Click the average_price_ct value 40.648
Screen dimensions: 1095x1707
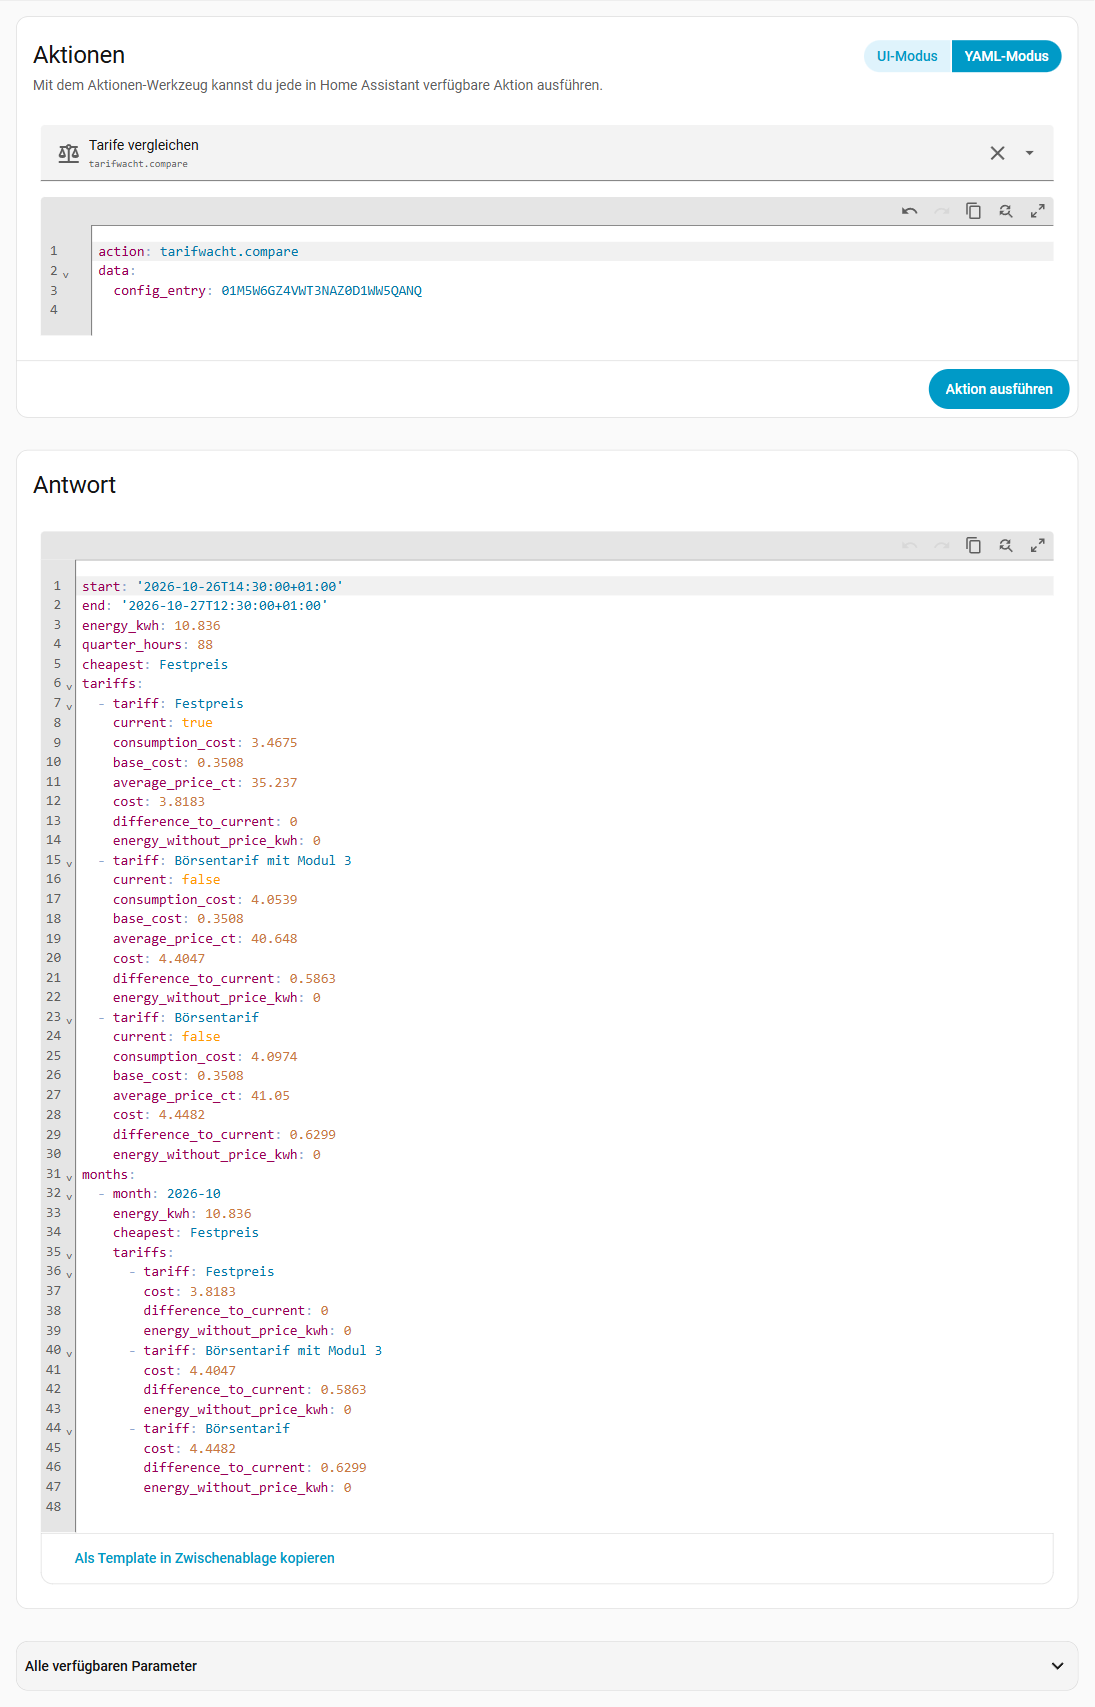274,939
